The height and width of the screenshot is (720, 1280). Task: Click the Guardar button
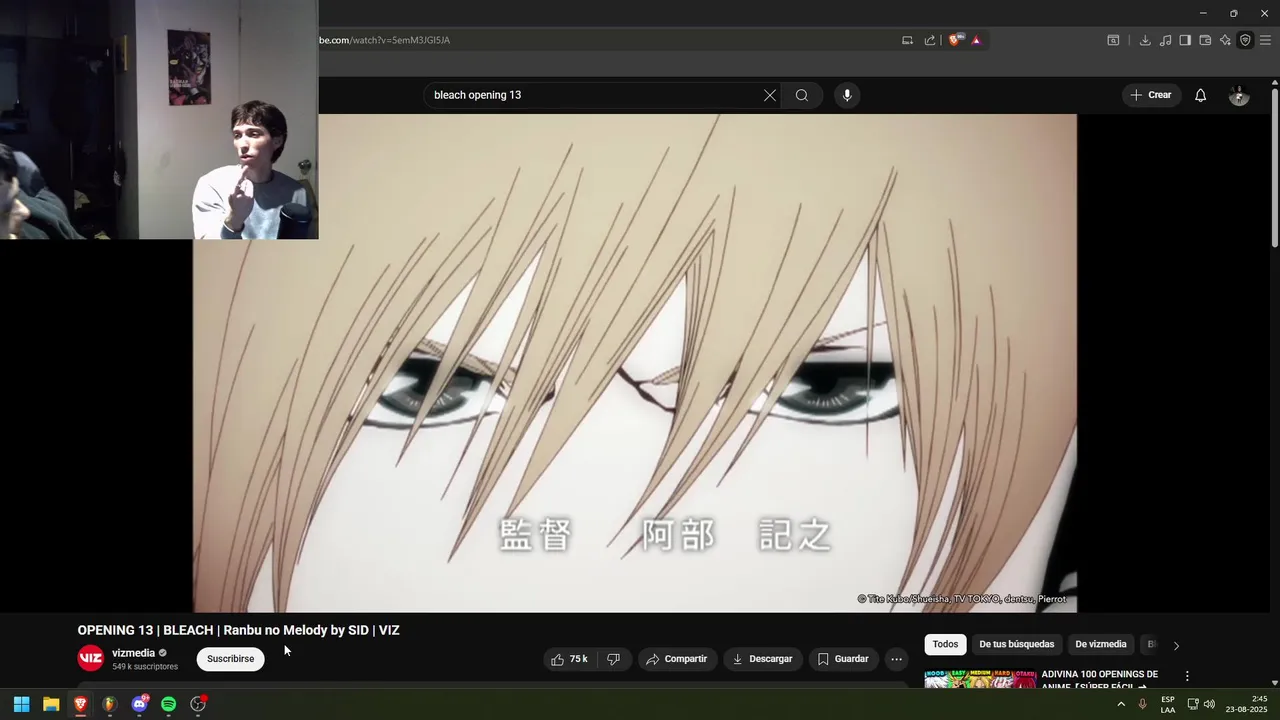click(x=843, y=659)
